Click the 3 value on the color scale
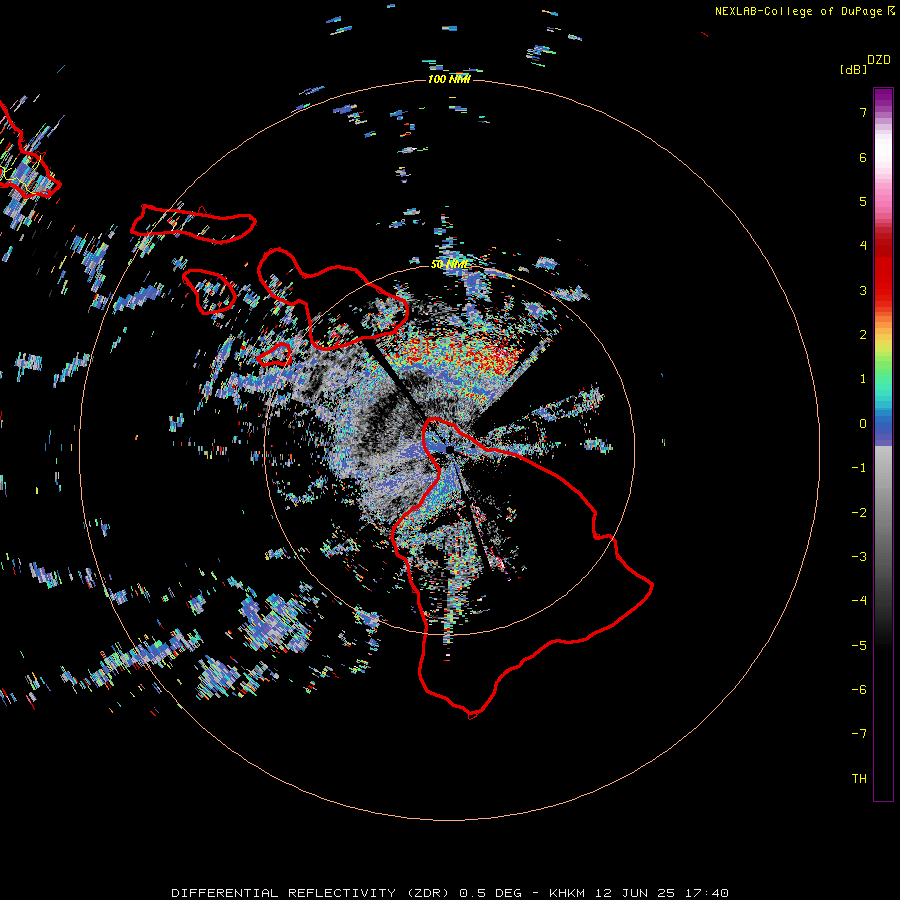The height and width of the screenshot is (900, 900). click(x=863, y=290)
